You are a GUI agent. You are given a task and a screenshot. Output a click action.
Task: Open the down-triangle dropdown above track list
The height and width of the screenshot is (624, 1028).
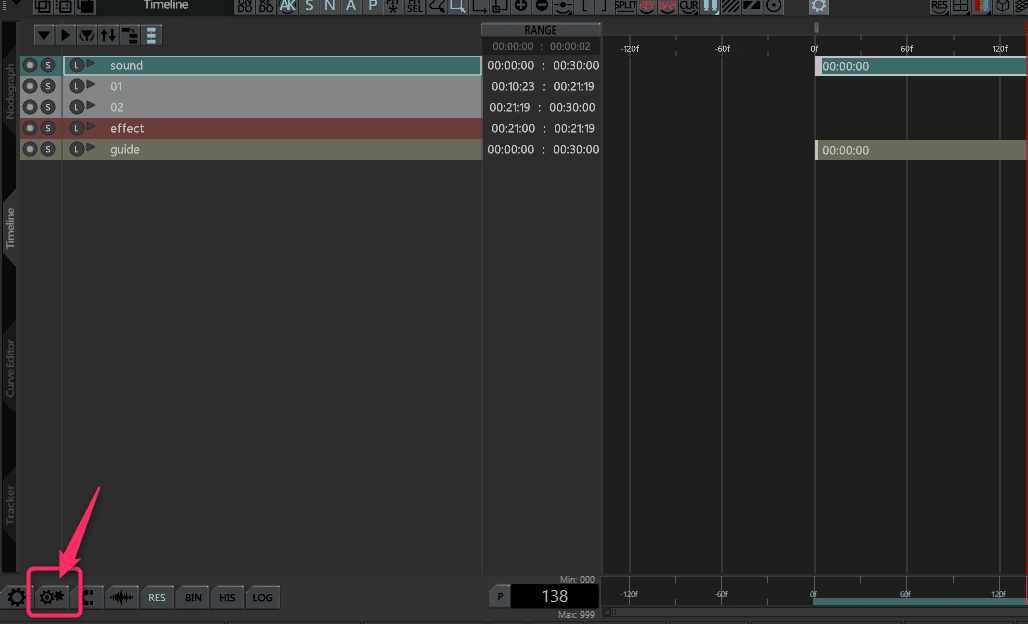coord(44,35)
